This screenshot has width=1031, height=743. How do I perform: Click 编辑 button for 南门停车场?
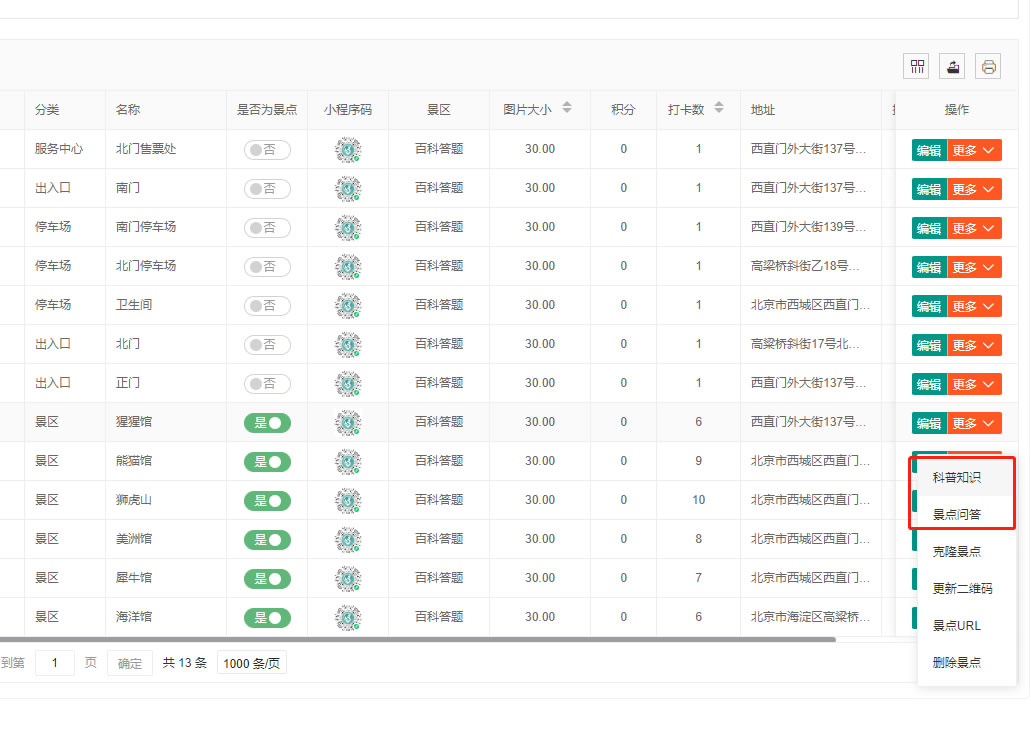[929, 228]
